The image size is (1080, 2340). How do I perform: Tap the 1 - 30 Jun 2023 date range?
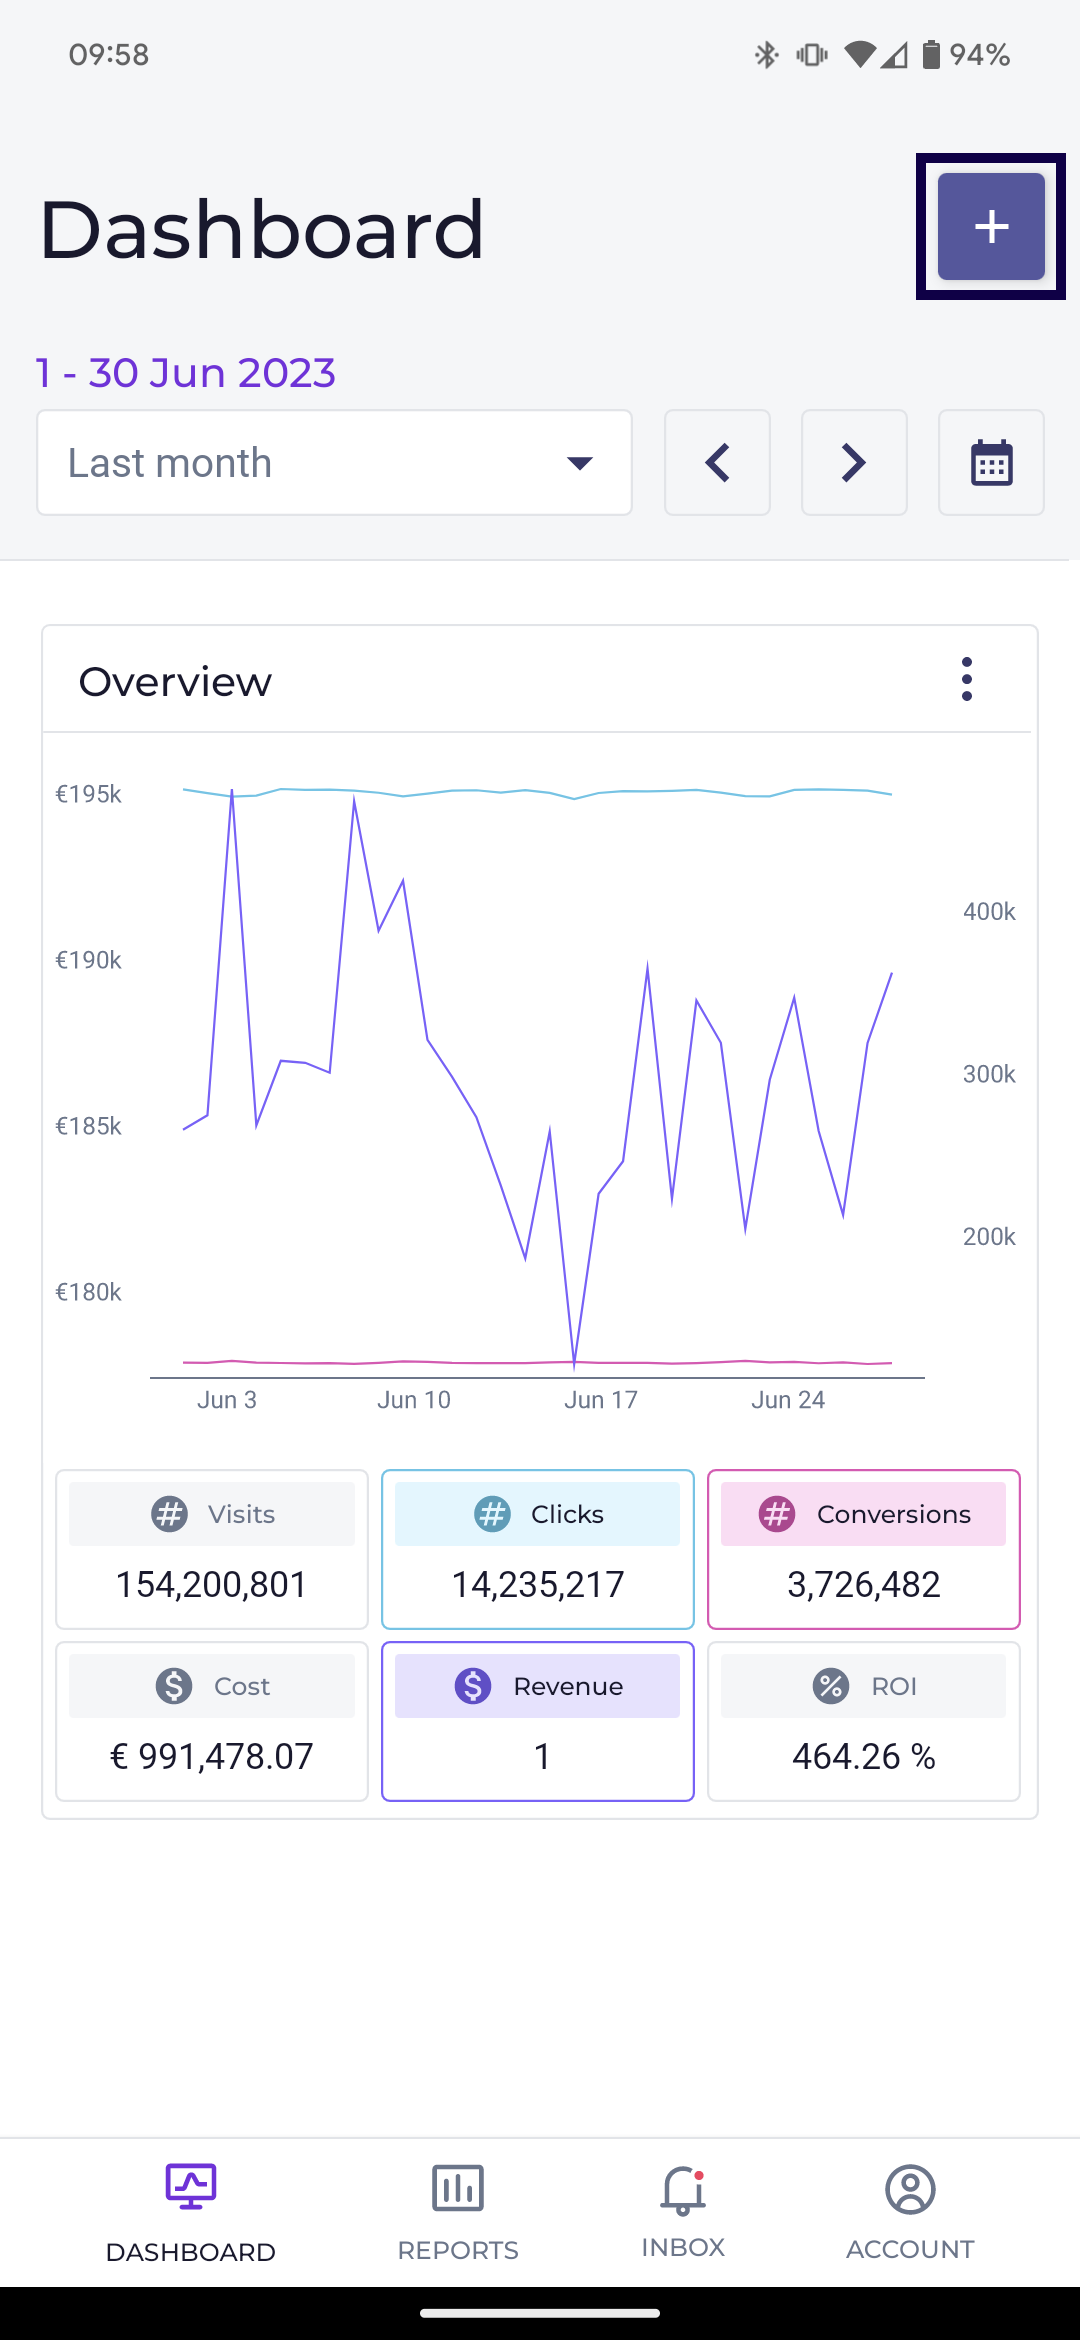pyautogui.click(x=186, y=373)
